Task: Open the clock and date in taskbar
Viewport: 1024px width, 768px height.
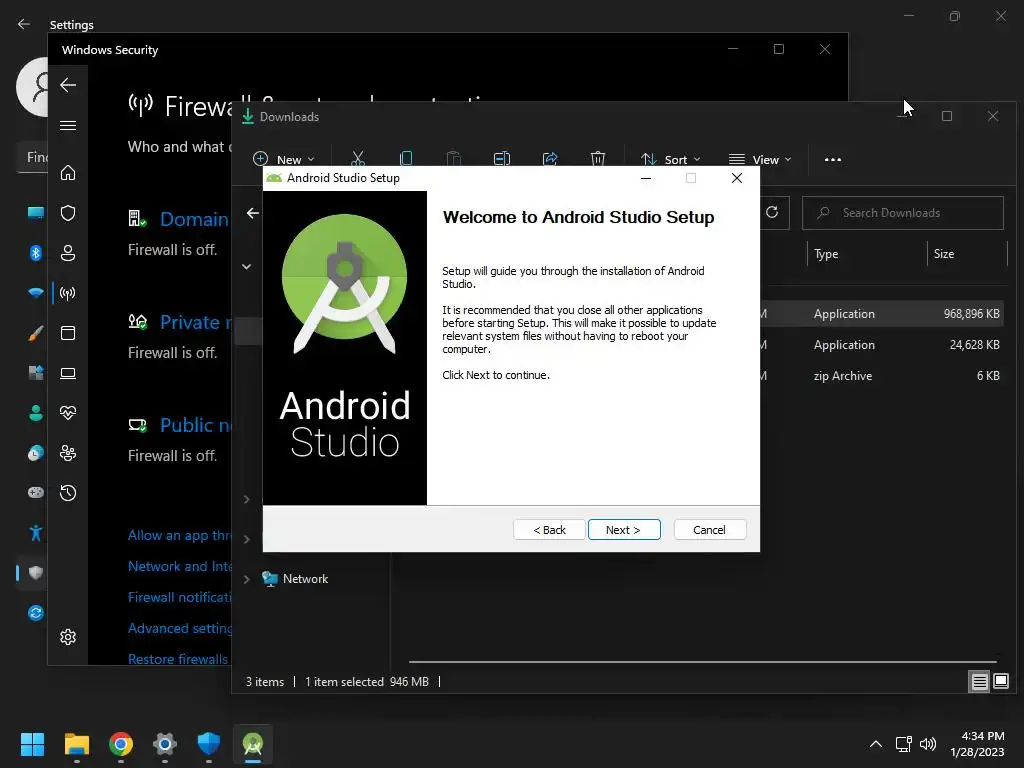Action: [x=977, y=744]
